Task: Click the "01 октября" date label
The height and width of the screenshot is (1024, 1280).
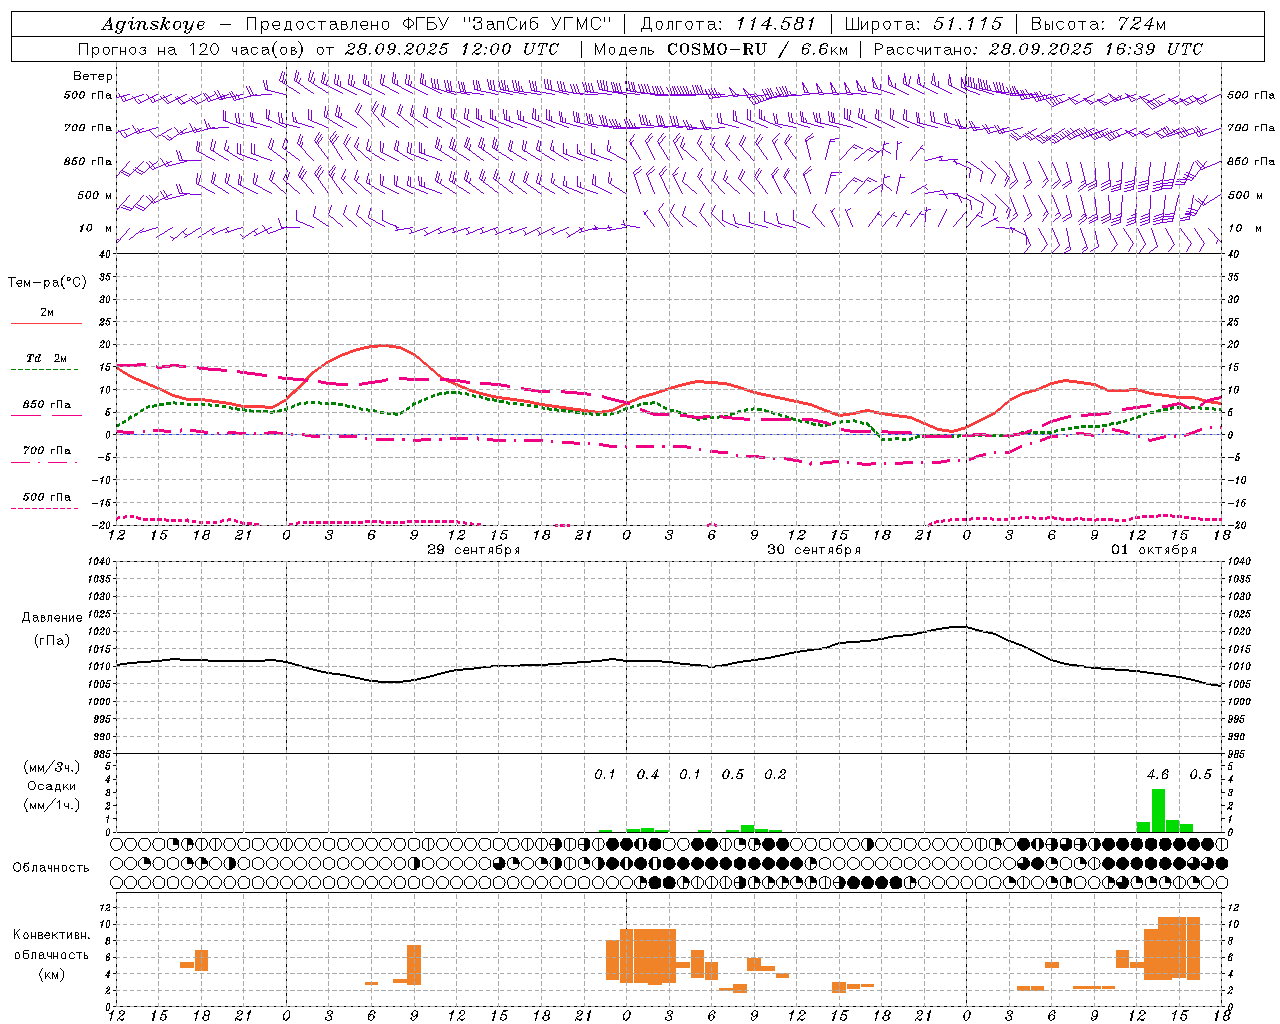Action: (x=1154, y=550)
